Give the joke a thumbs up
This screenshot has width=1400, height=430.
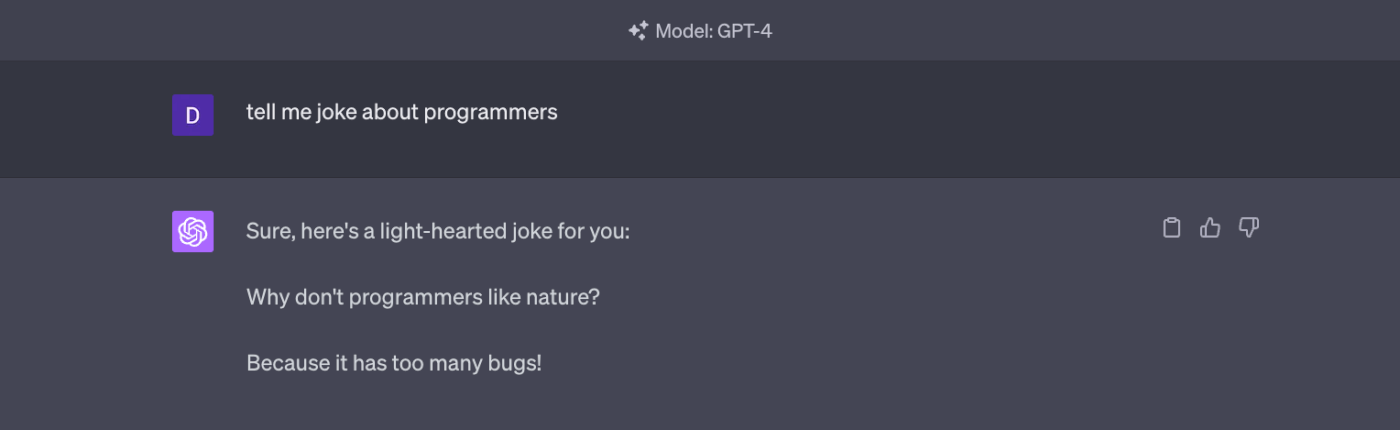coord(1210,228)
